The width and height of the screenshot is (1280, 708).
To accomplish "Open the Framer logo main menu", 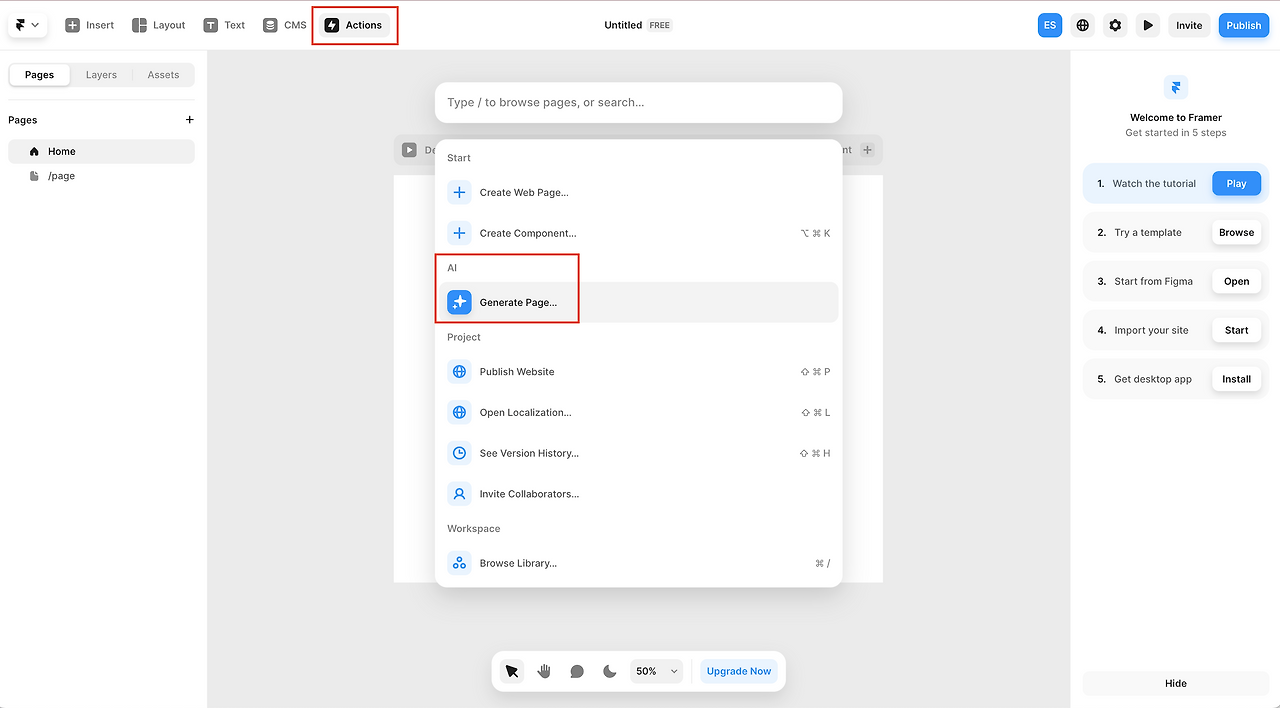I will [27, 25].
